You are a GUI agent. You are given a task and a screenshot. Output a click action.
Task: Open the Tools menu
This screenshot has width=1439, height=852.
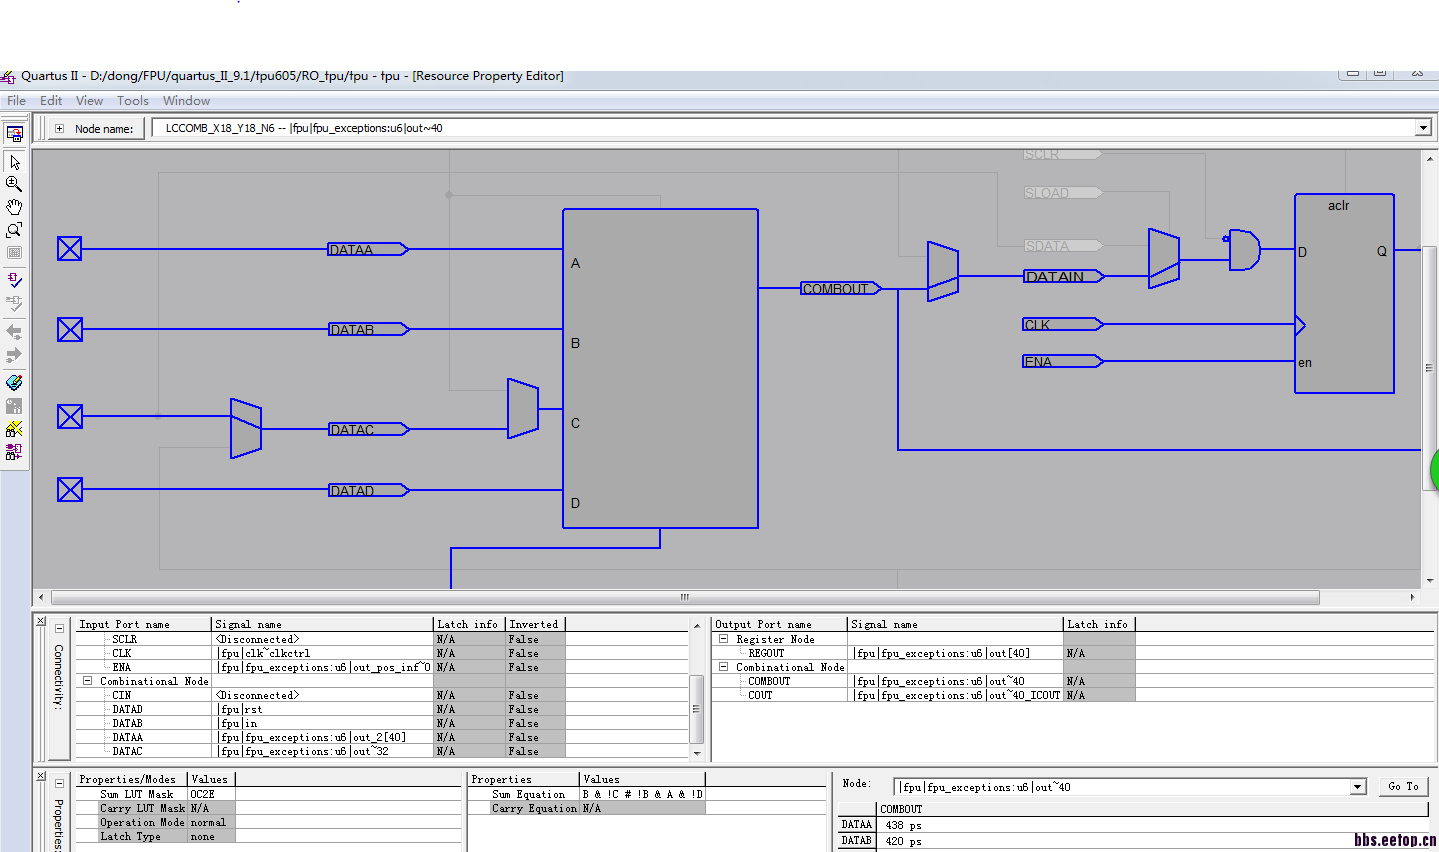[x=132, y=101]
